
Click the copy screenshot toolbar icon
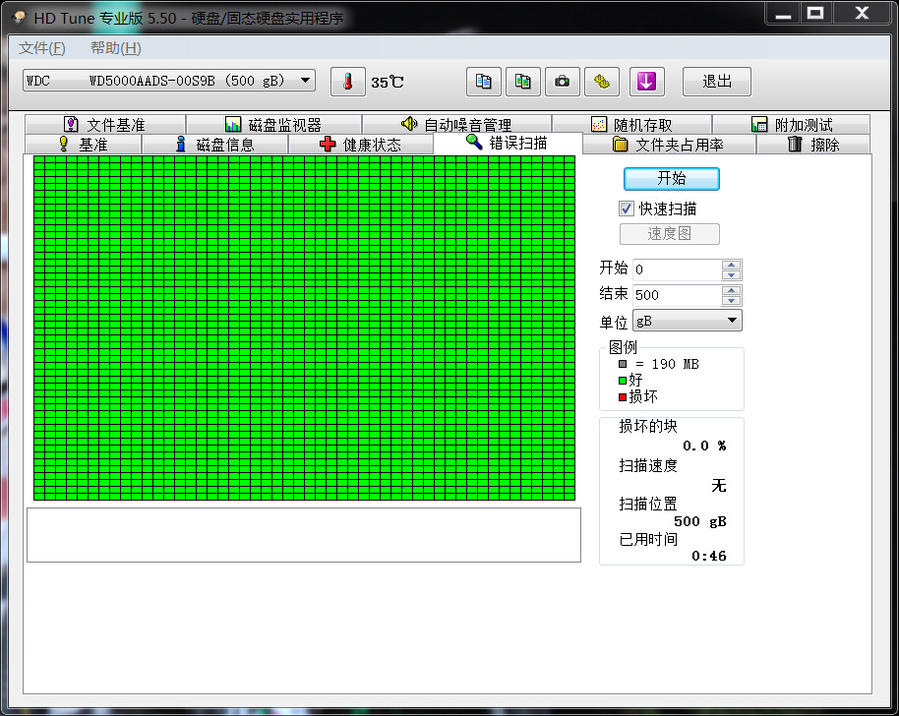(522, 82)
